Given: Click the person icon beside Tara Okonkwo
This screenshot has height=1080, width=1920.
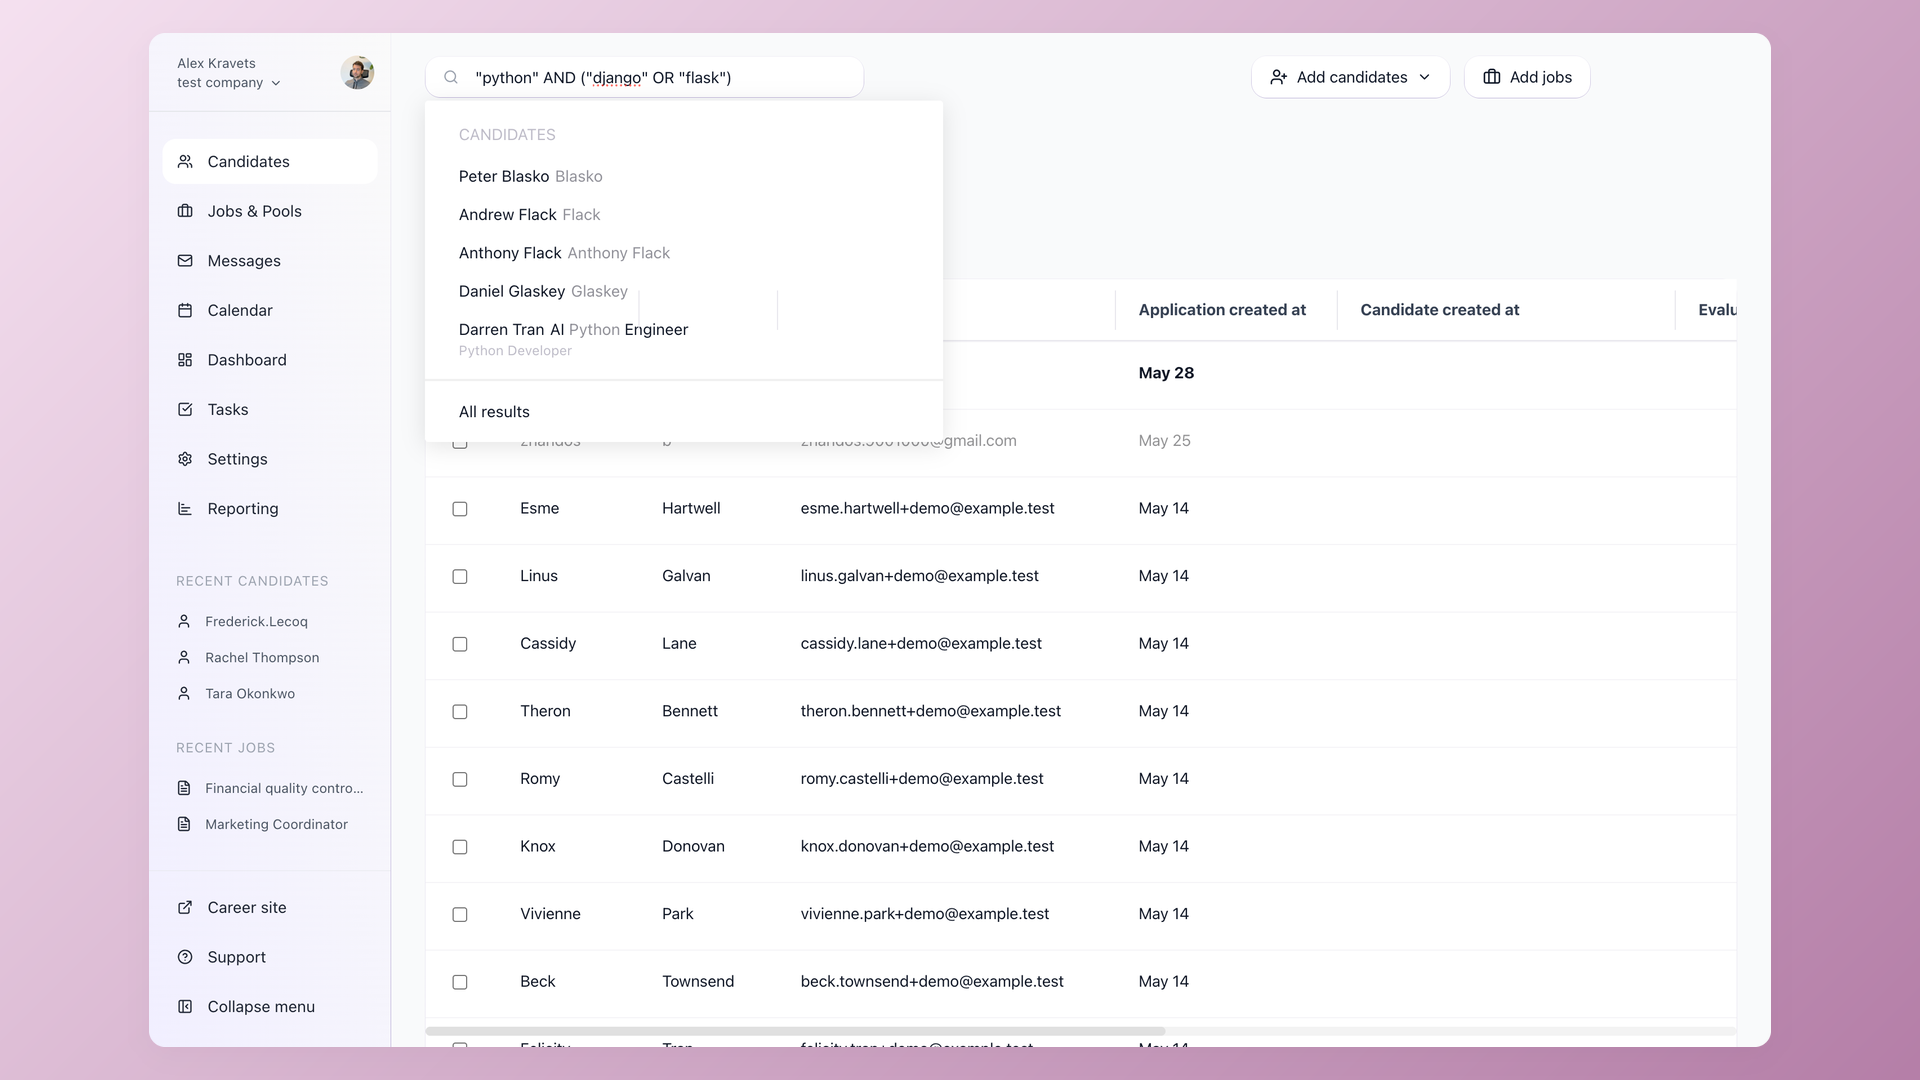Looking at the screenshot, I should [184, 693].
